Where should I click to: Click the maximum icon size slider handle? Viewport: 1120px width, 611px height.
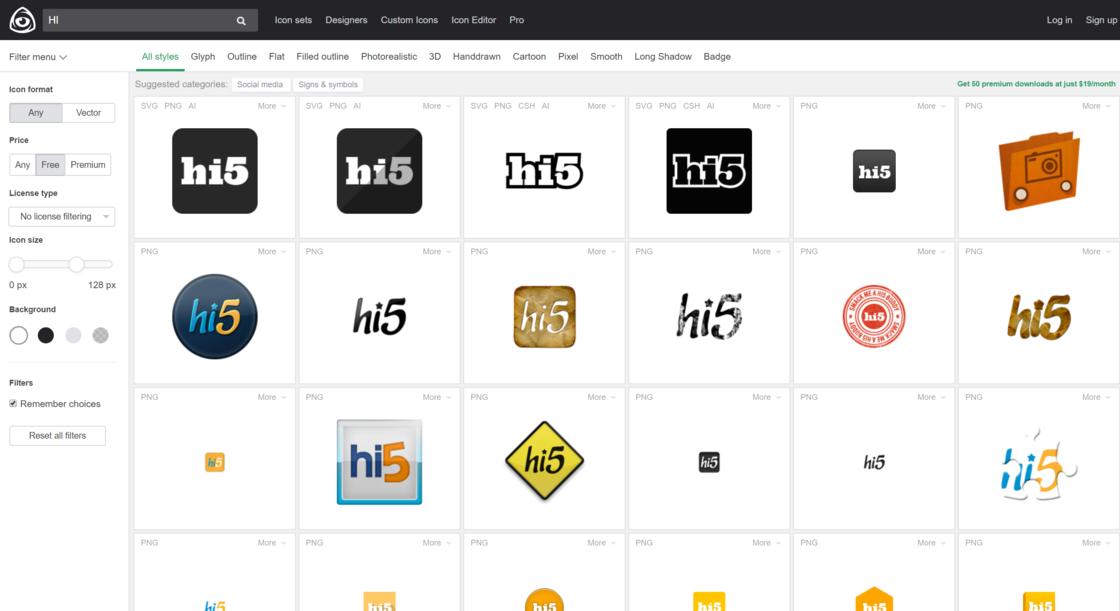coord(76,264)
